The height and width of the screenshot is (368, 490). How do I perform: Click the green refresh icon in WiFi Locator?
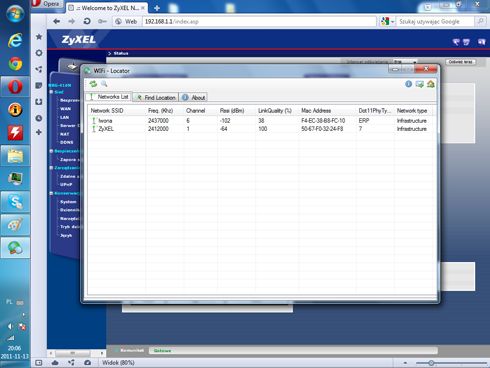coord(93,84)
